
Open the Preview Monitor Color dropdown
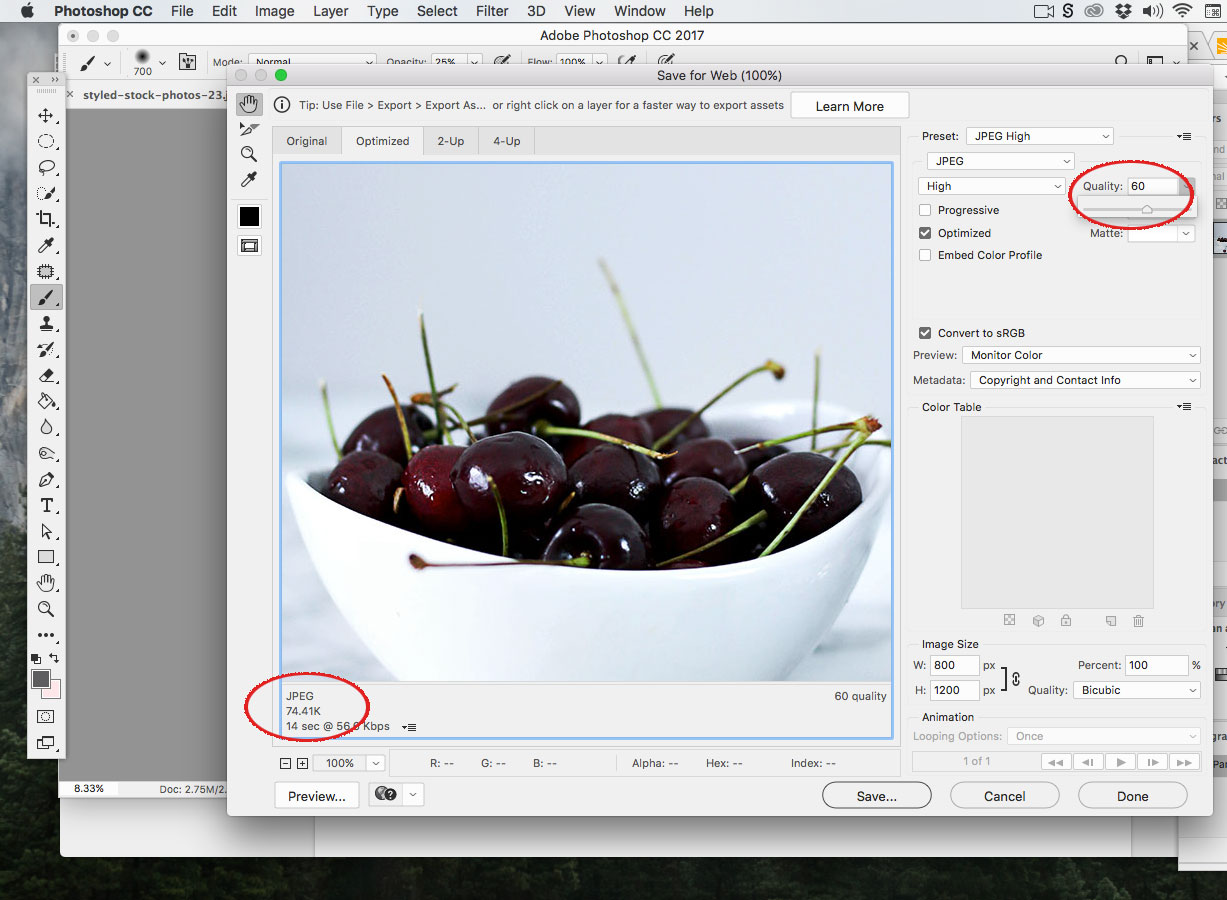(x=1081, y=355)
